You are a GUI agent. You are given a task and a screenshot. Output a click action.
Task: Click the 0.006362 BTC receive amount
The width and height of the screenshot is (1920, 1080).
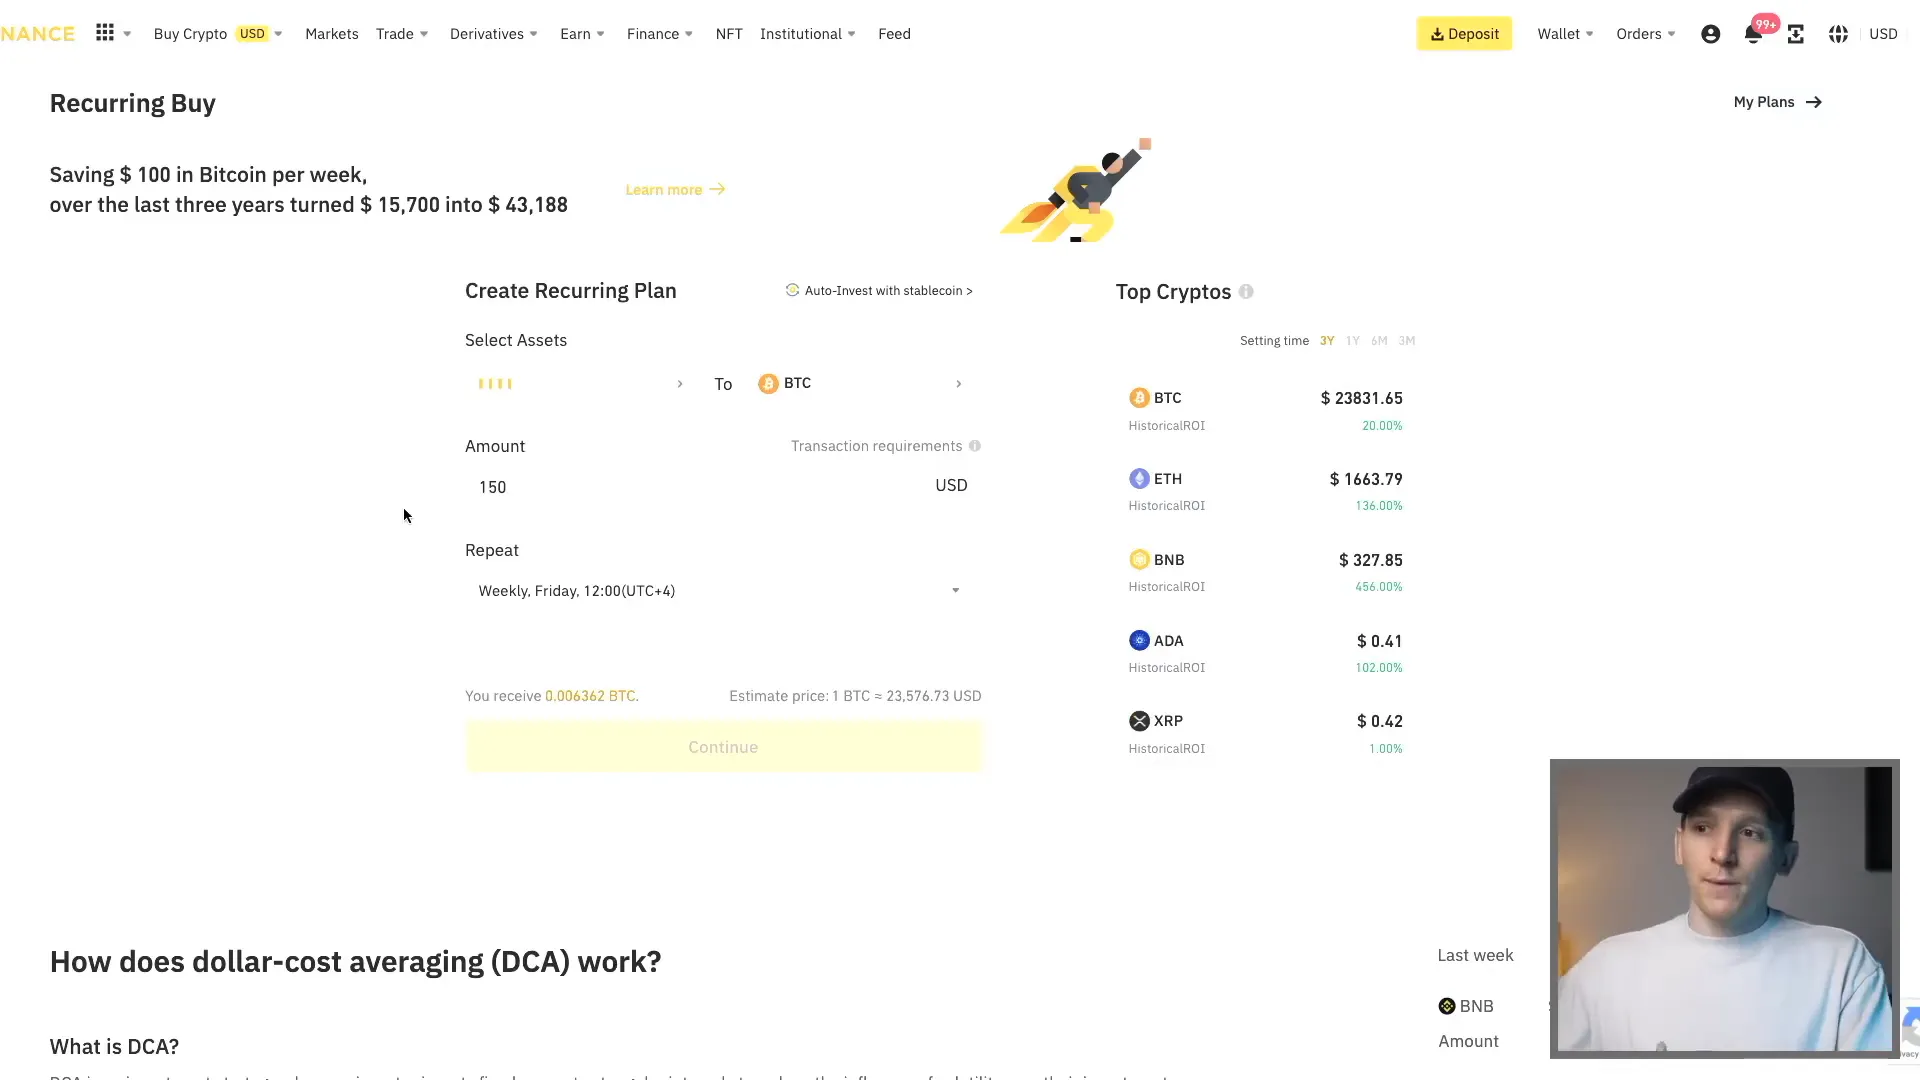click(x=590, y=696)
